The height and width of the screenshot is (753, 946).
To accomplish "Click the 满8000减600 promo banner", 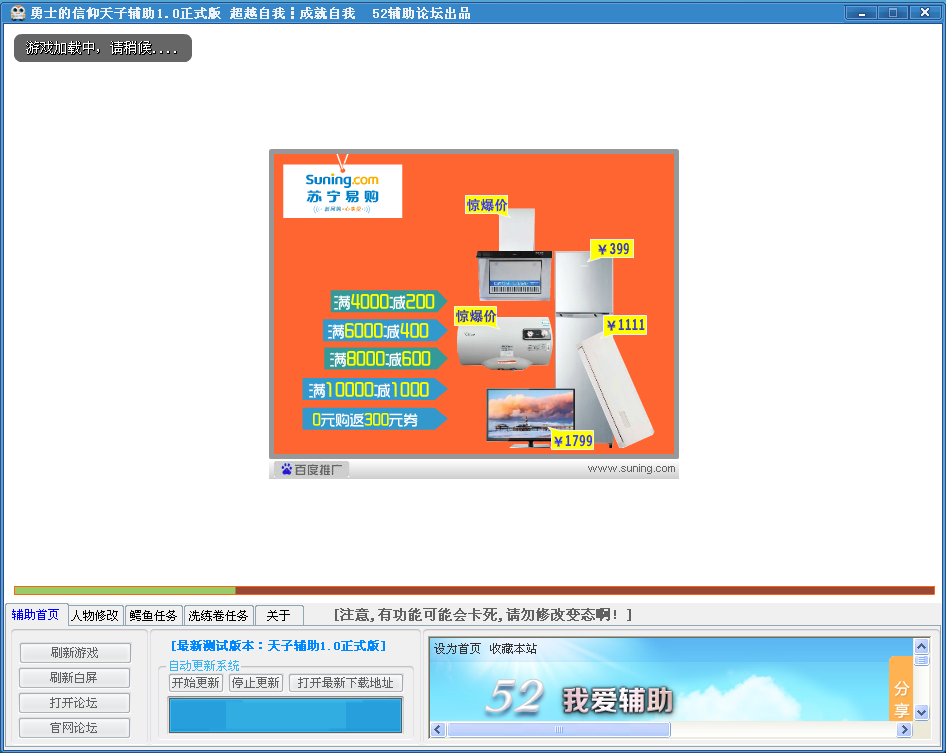I will click(385, 359).
